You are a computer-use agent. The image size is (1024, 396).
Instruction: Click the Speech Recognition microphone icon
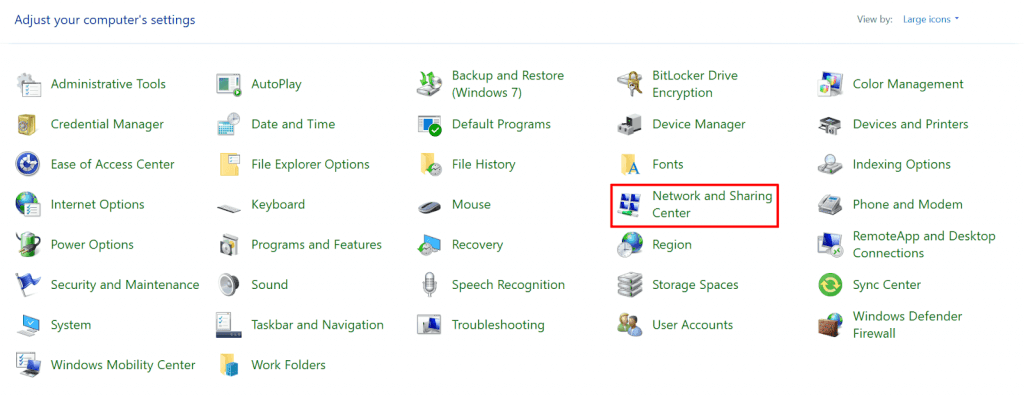(429, 285)
